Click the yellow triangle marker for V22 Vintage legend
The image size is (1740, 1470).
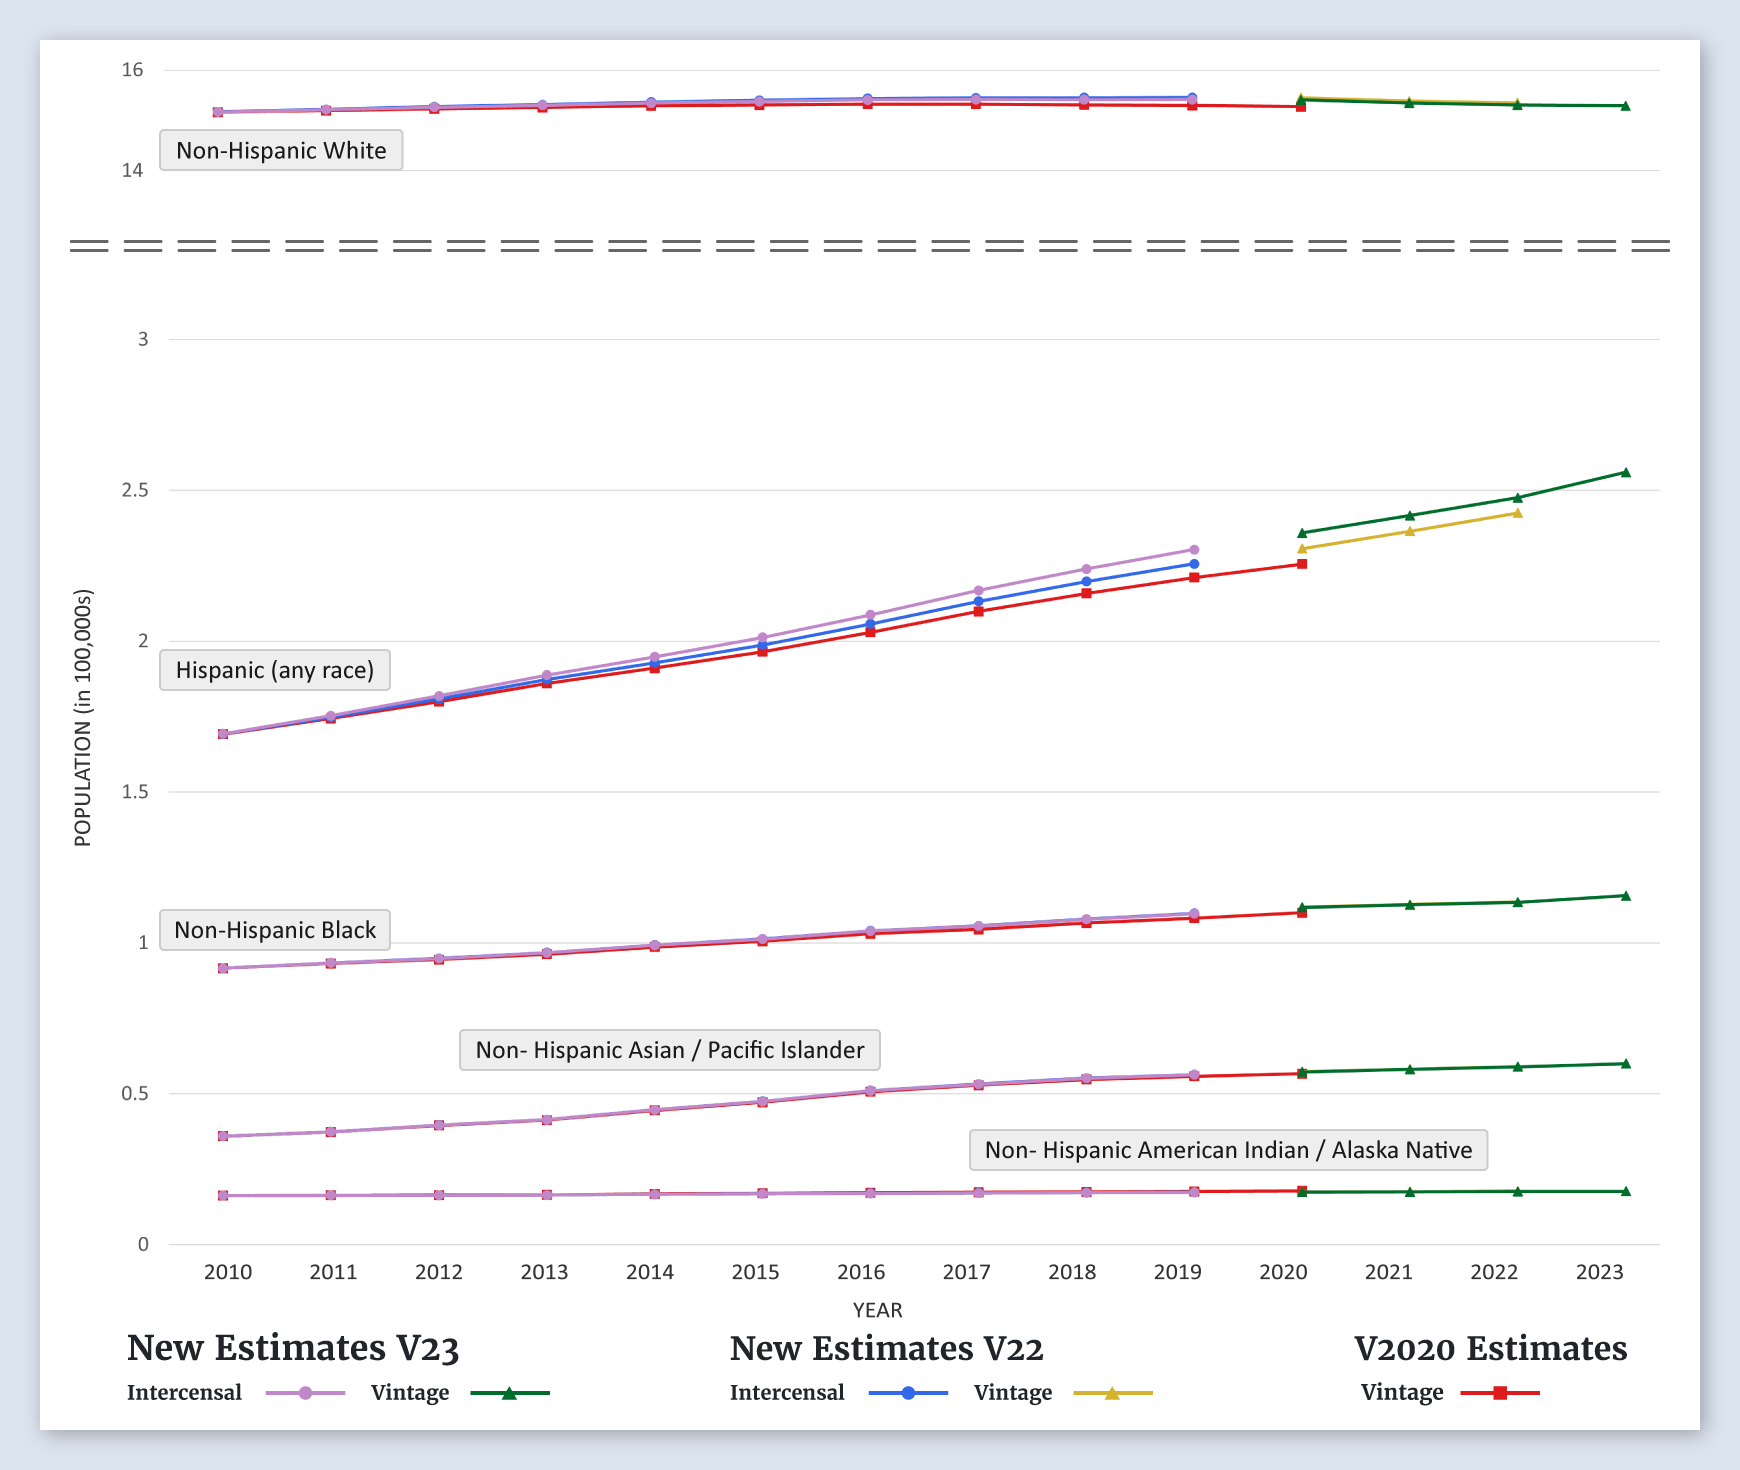pyautogui.click(x=1112, y=1393)
